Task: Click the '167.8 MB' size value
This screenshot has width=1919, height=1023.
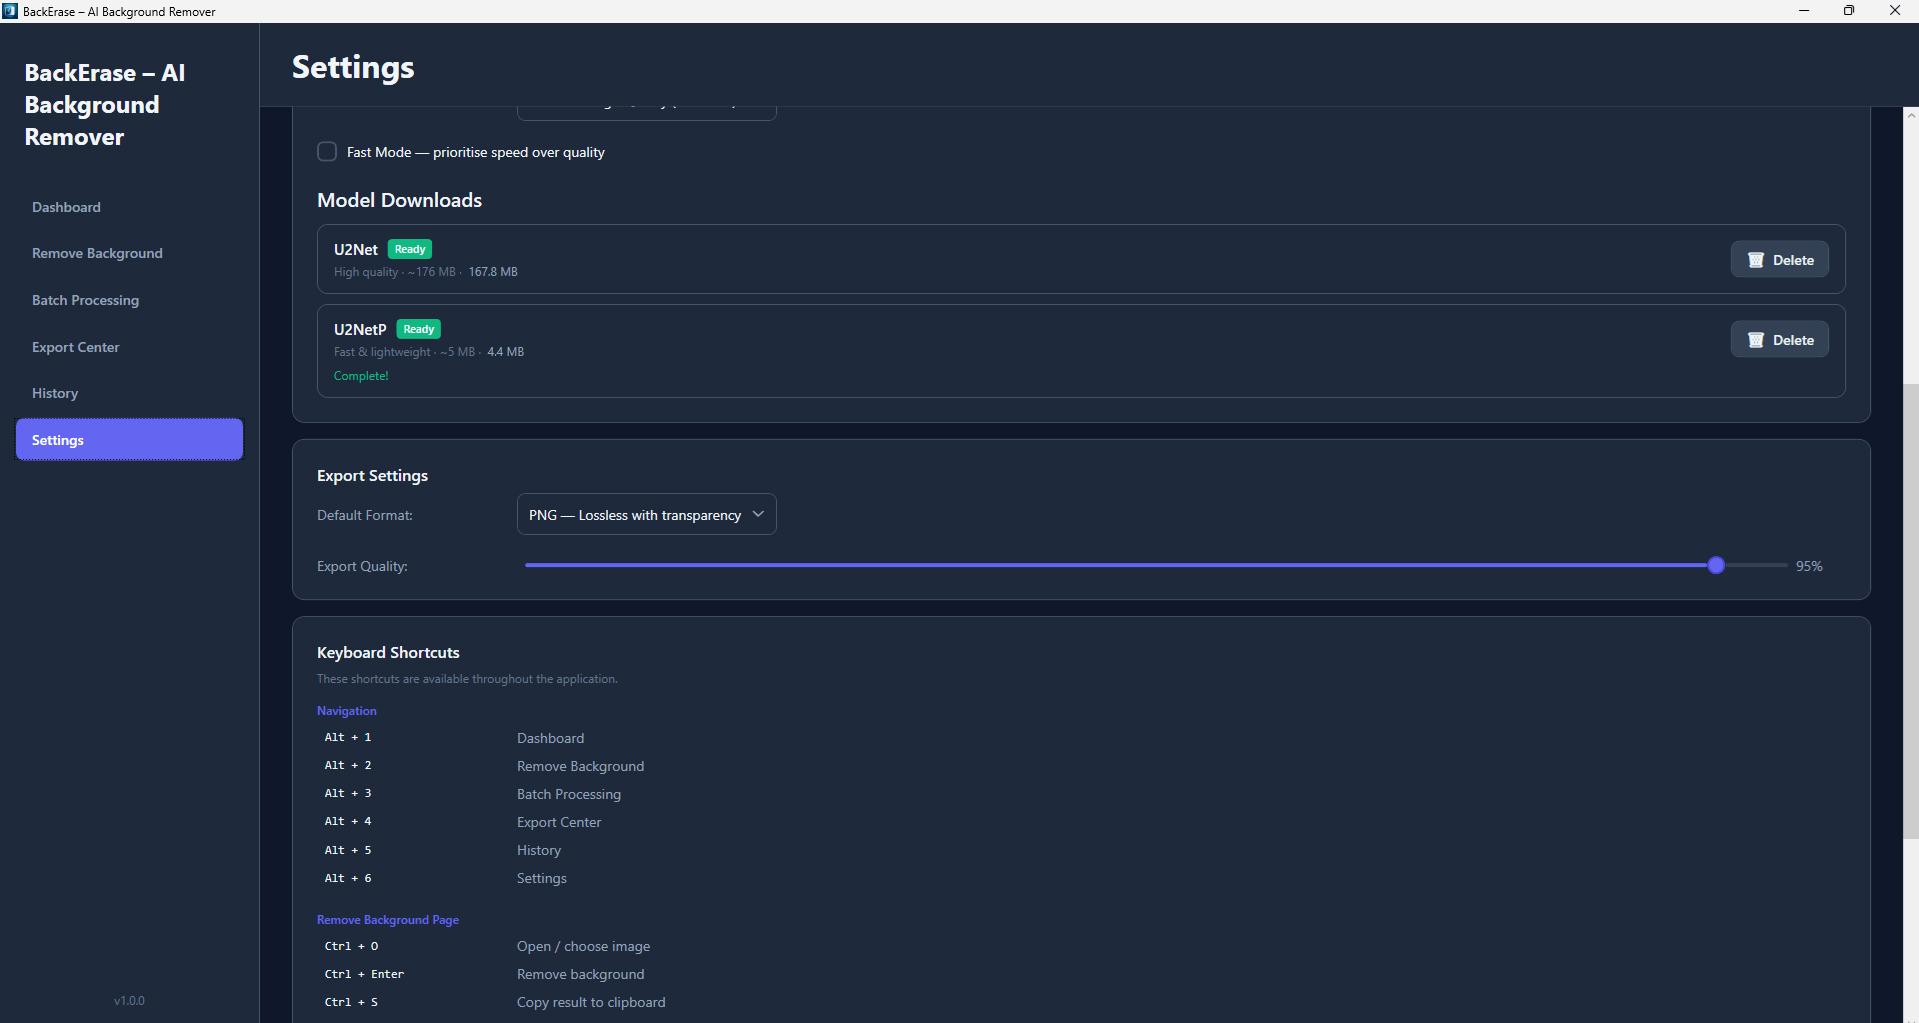Action: click(493, 272)
